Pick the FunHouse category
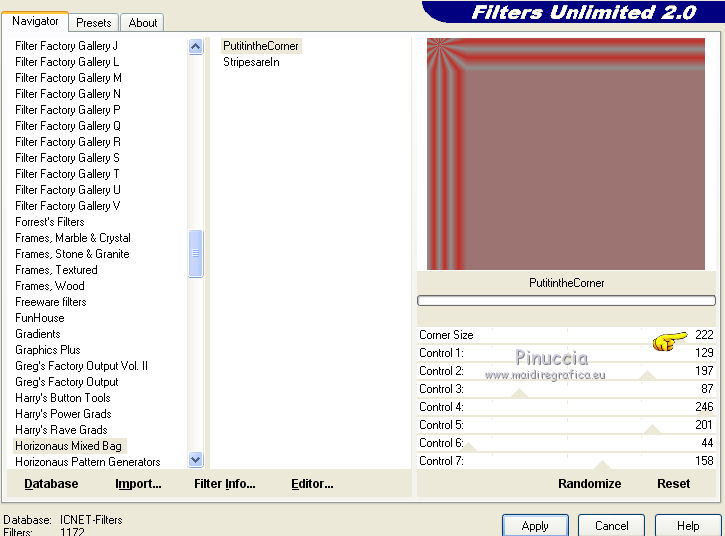The width and height of the screenshot is (725, 536). (39, 318)
